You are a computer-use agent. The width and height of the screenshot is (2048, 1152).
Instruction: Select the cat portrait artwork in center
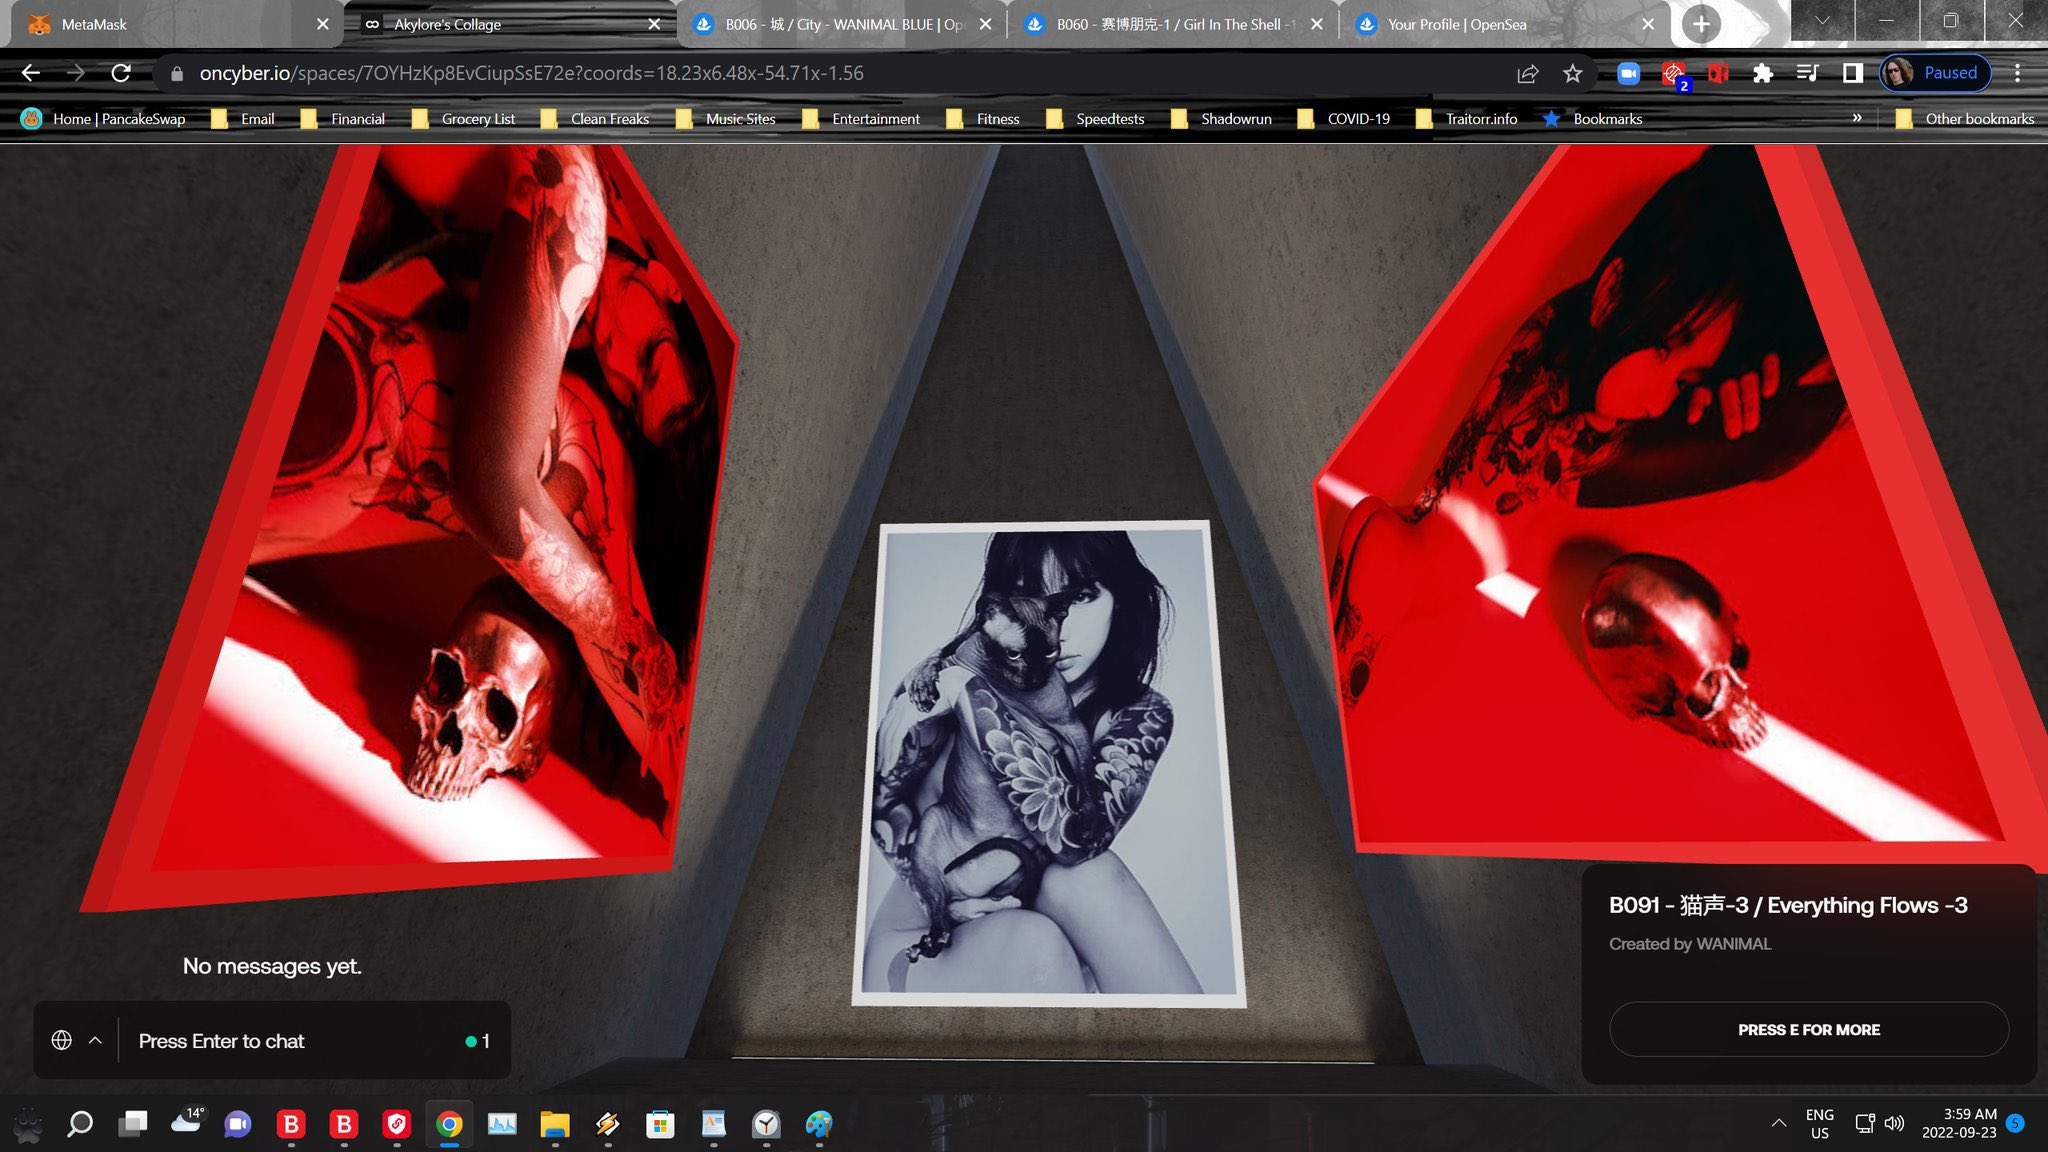tap(1048, 764)
